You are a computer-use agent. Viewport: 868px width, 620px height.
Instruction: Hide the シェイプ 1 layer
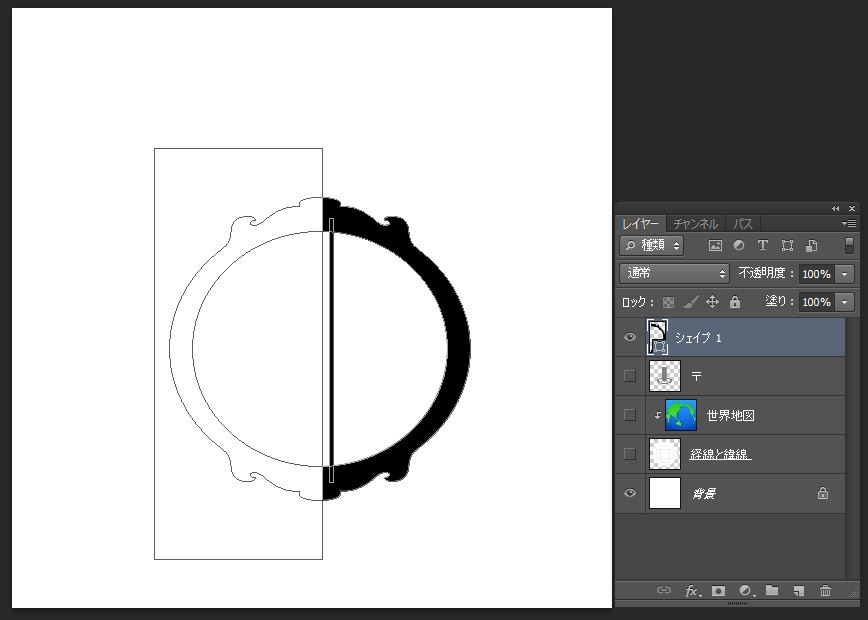pos(630,338)
